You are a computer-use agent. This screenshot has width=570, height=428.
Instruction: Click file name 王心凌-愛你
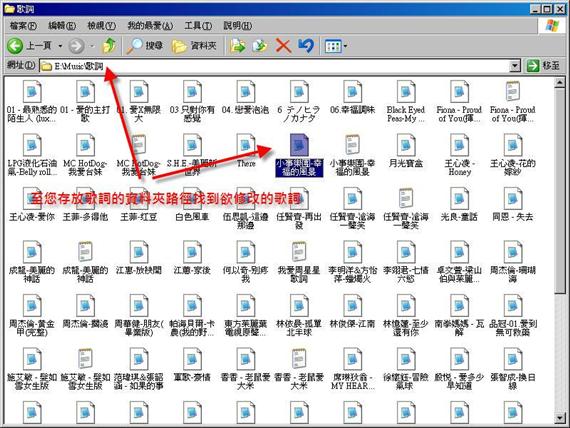pyautogui.click(x=32, y=217)
